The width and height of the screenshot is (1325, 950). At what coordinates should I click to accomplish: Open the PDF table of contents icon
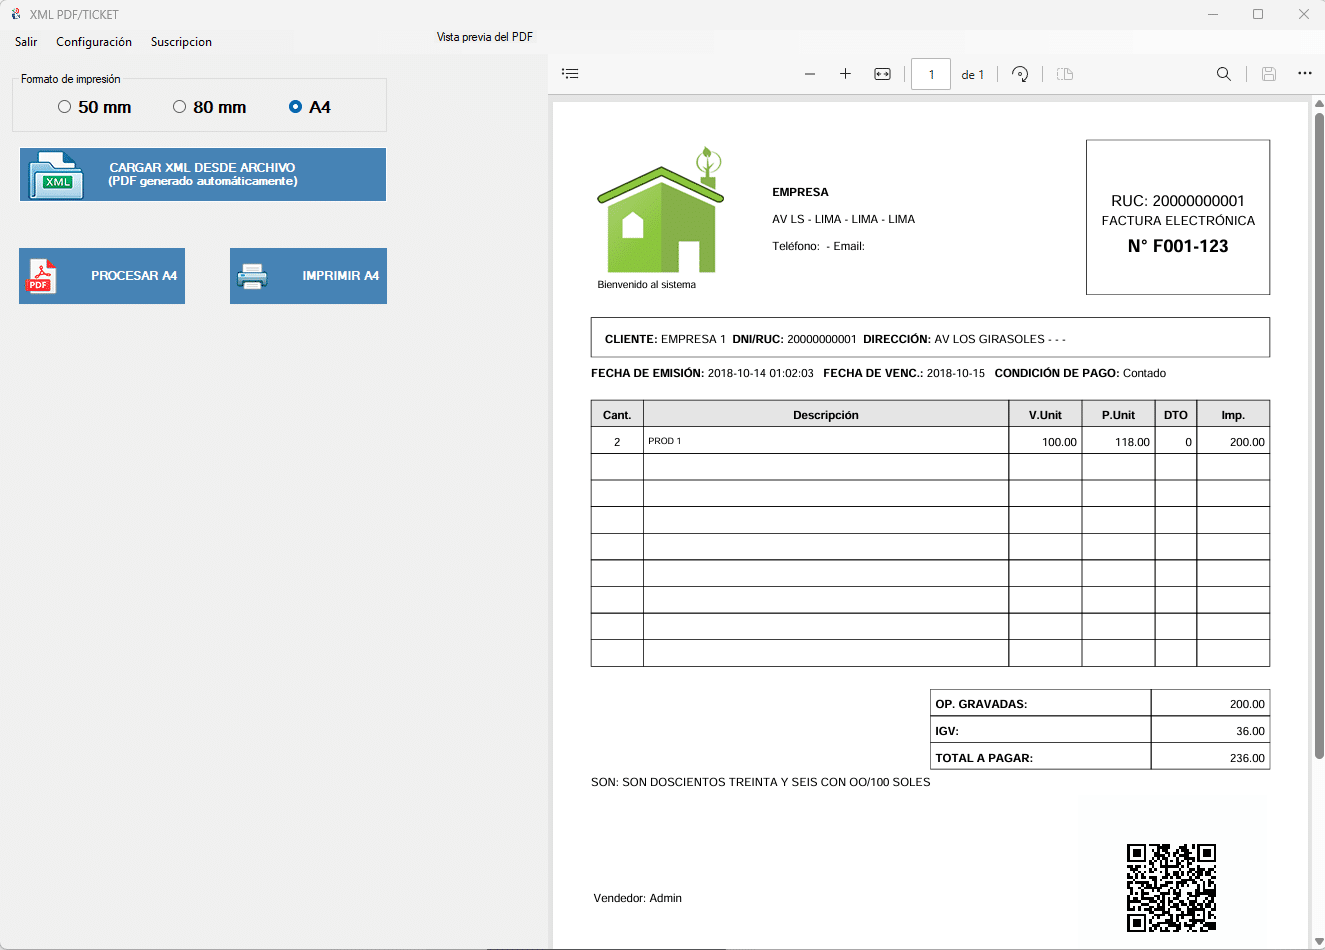click(x=570, y=74)
